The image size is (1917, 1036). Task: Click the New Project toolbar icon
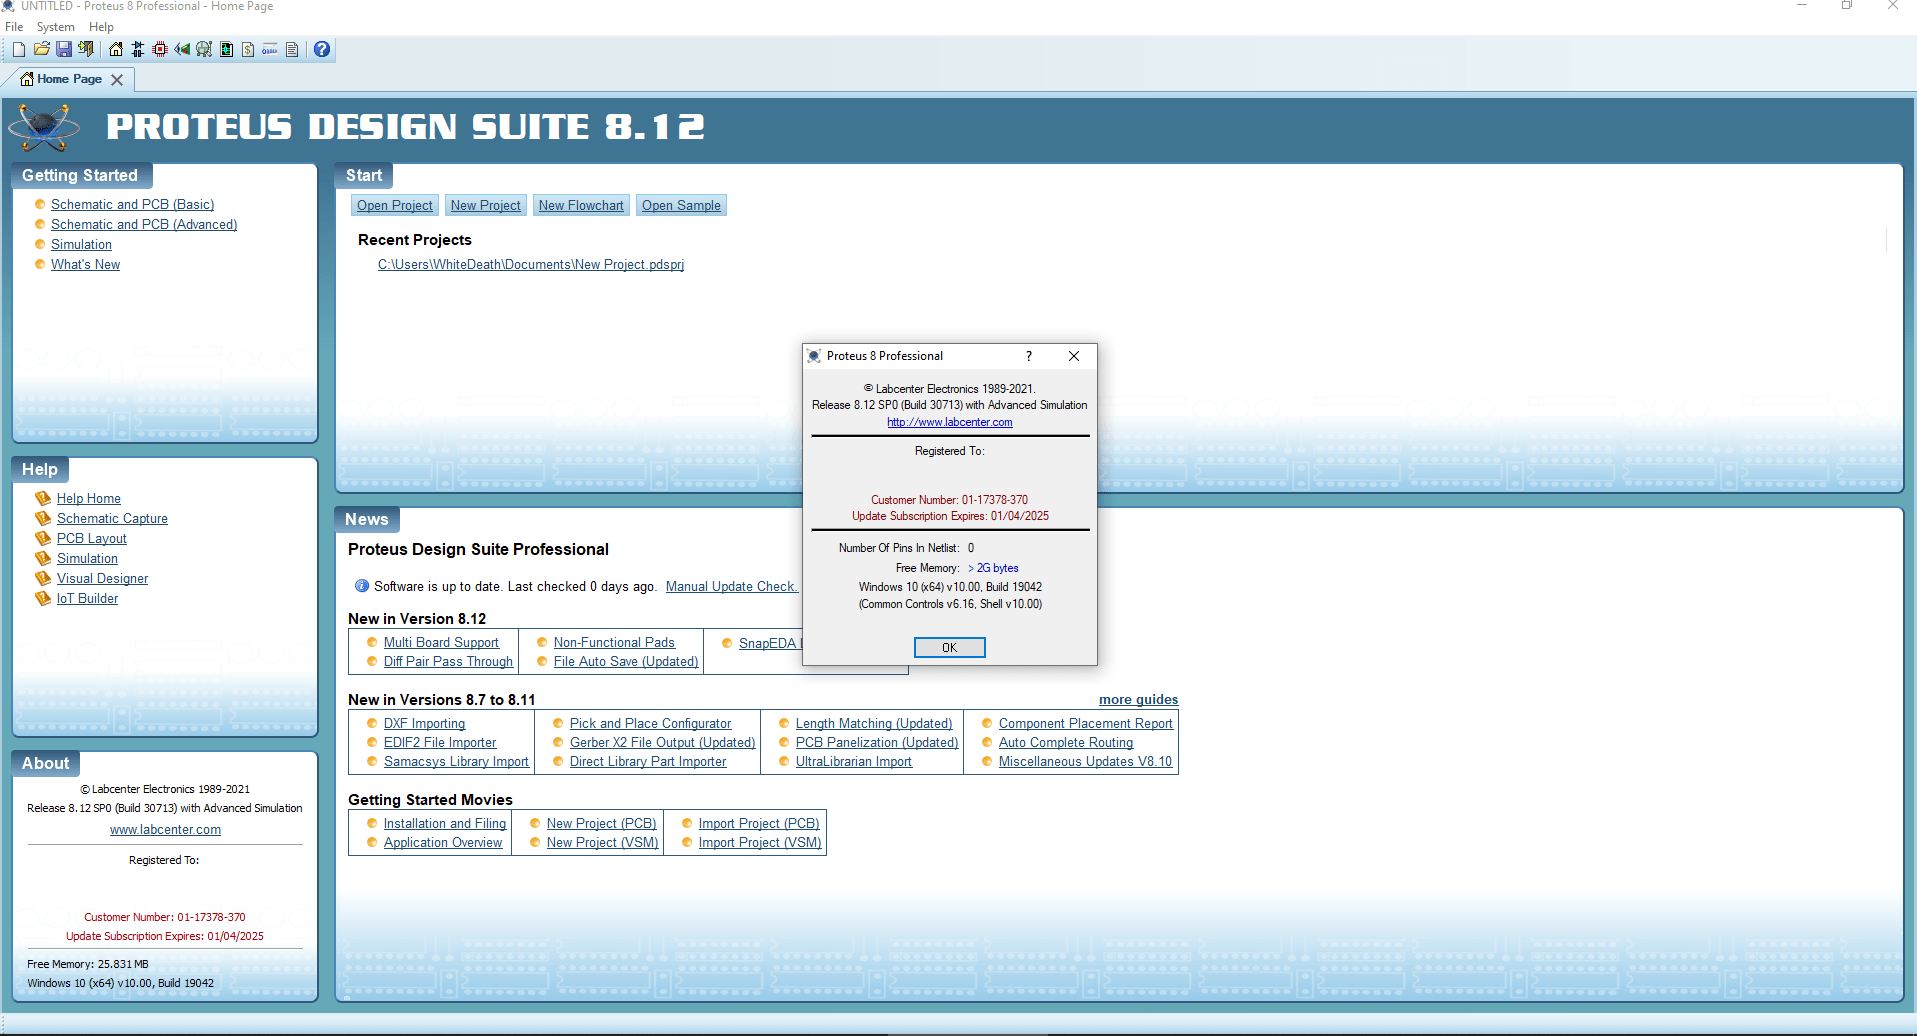tap(19, 49)
